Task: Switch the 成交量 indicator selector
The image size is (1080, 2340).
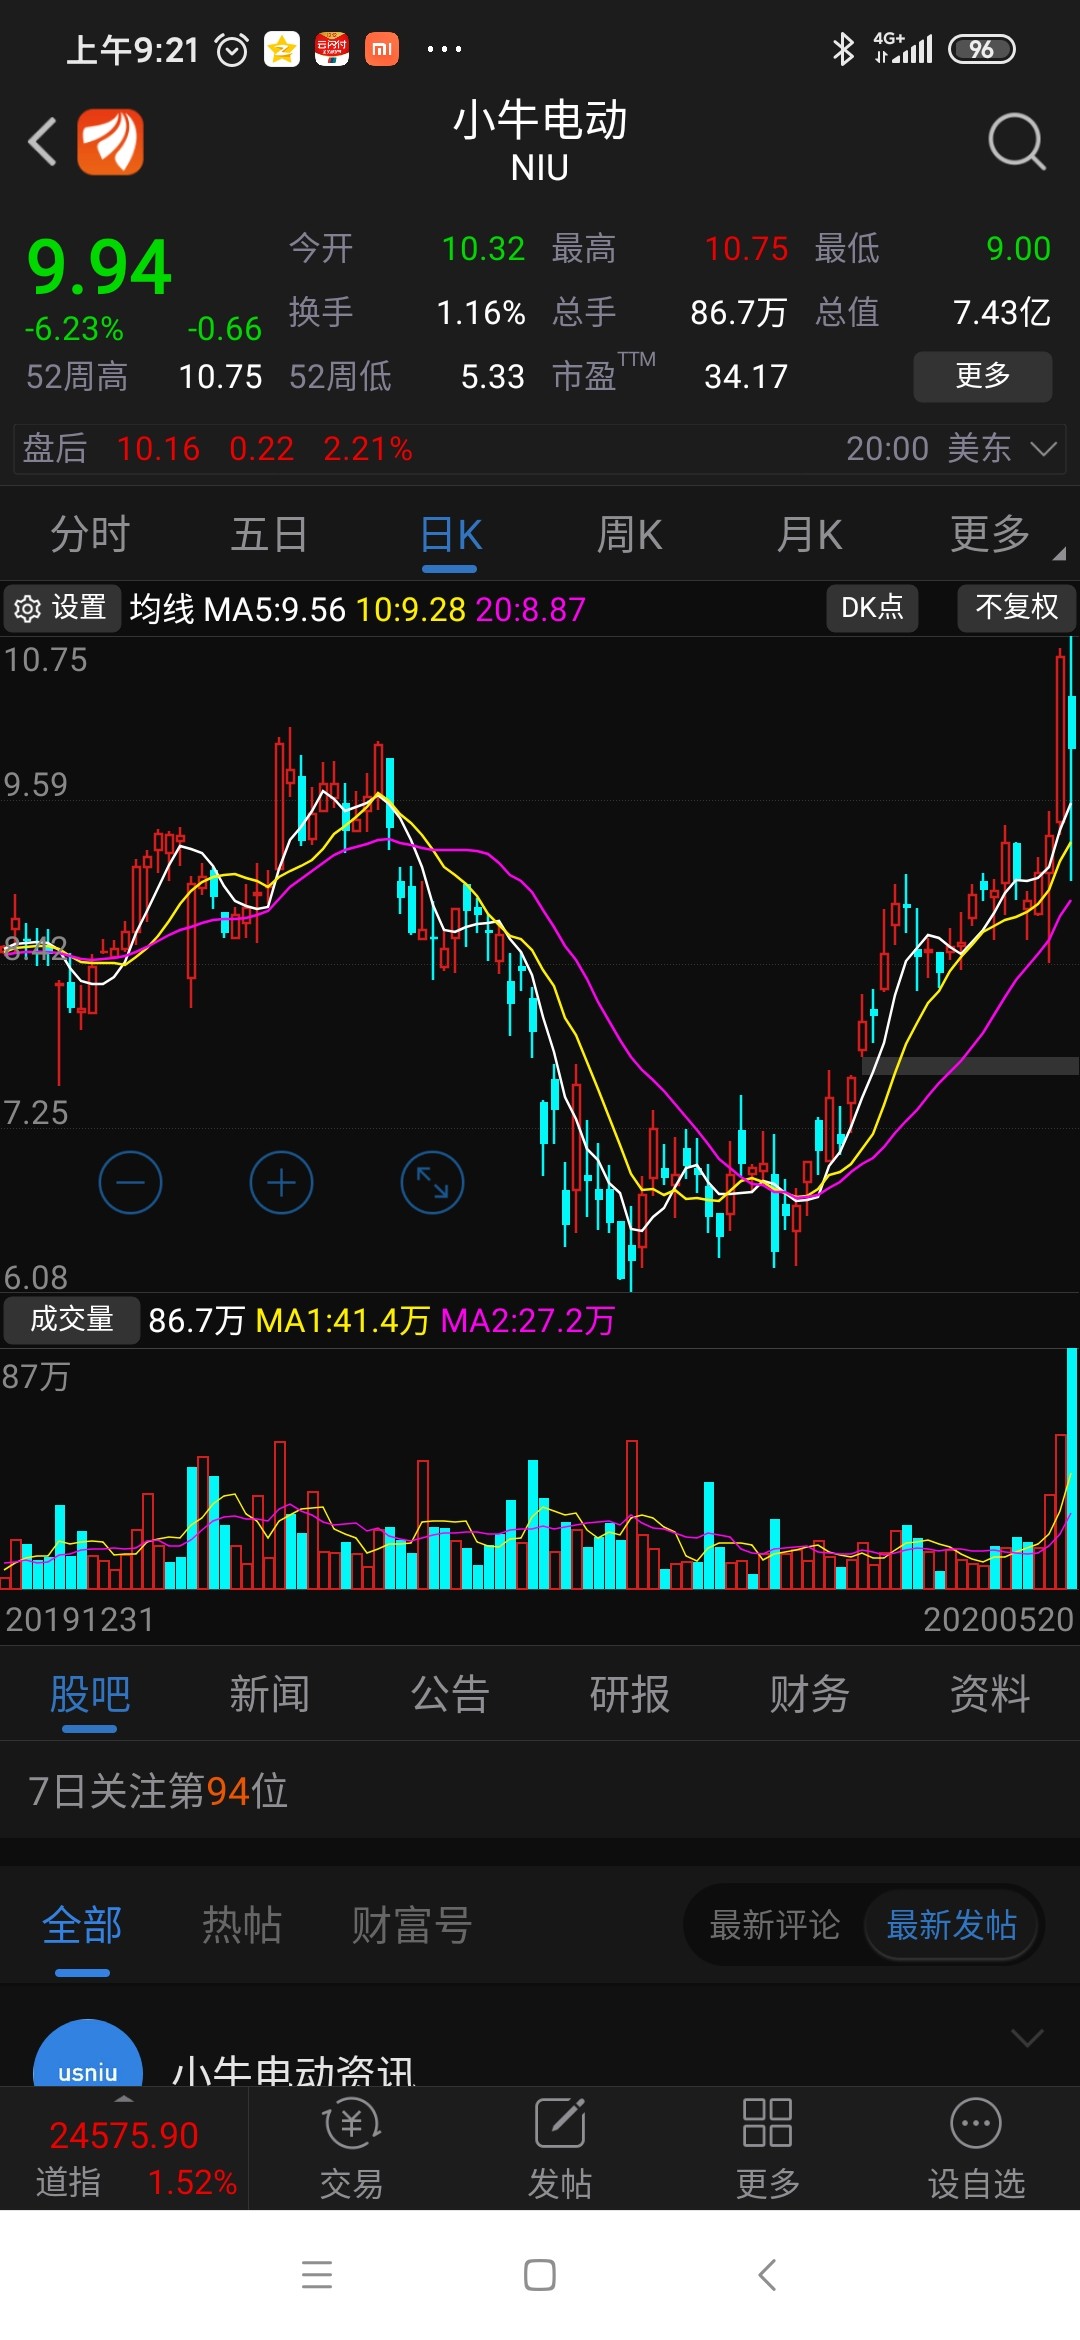Action: click(x=71, y=1319)
